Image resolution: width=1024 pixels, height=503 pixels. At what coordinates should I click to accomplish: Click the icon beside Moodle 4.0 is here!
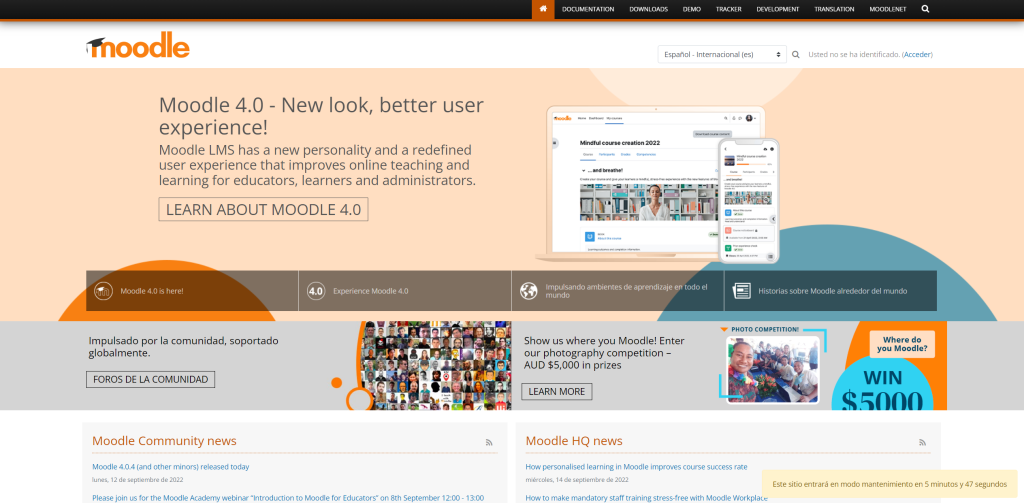click(103, 291)
